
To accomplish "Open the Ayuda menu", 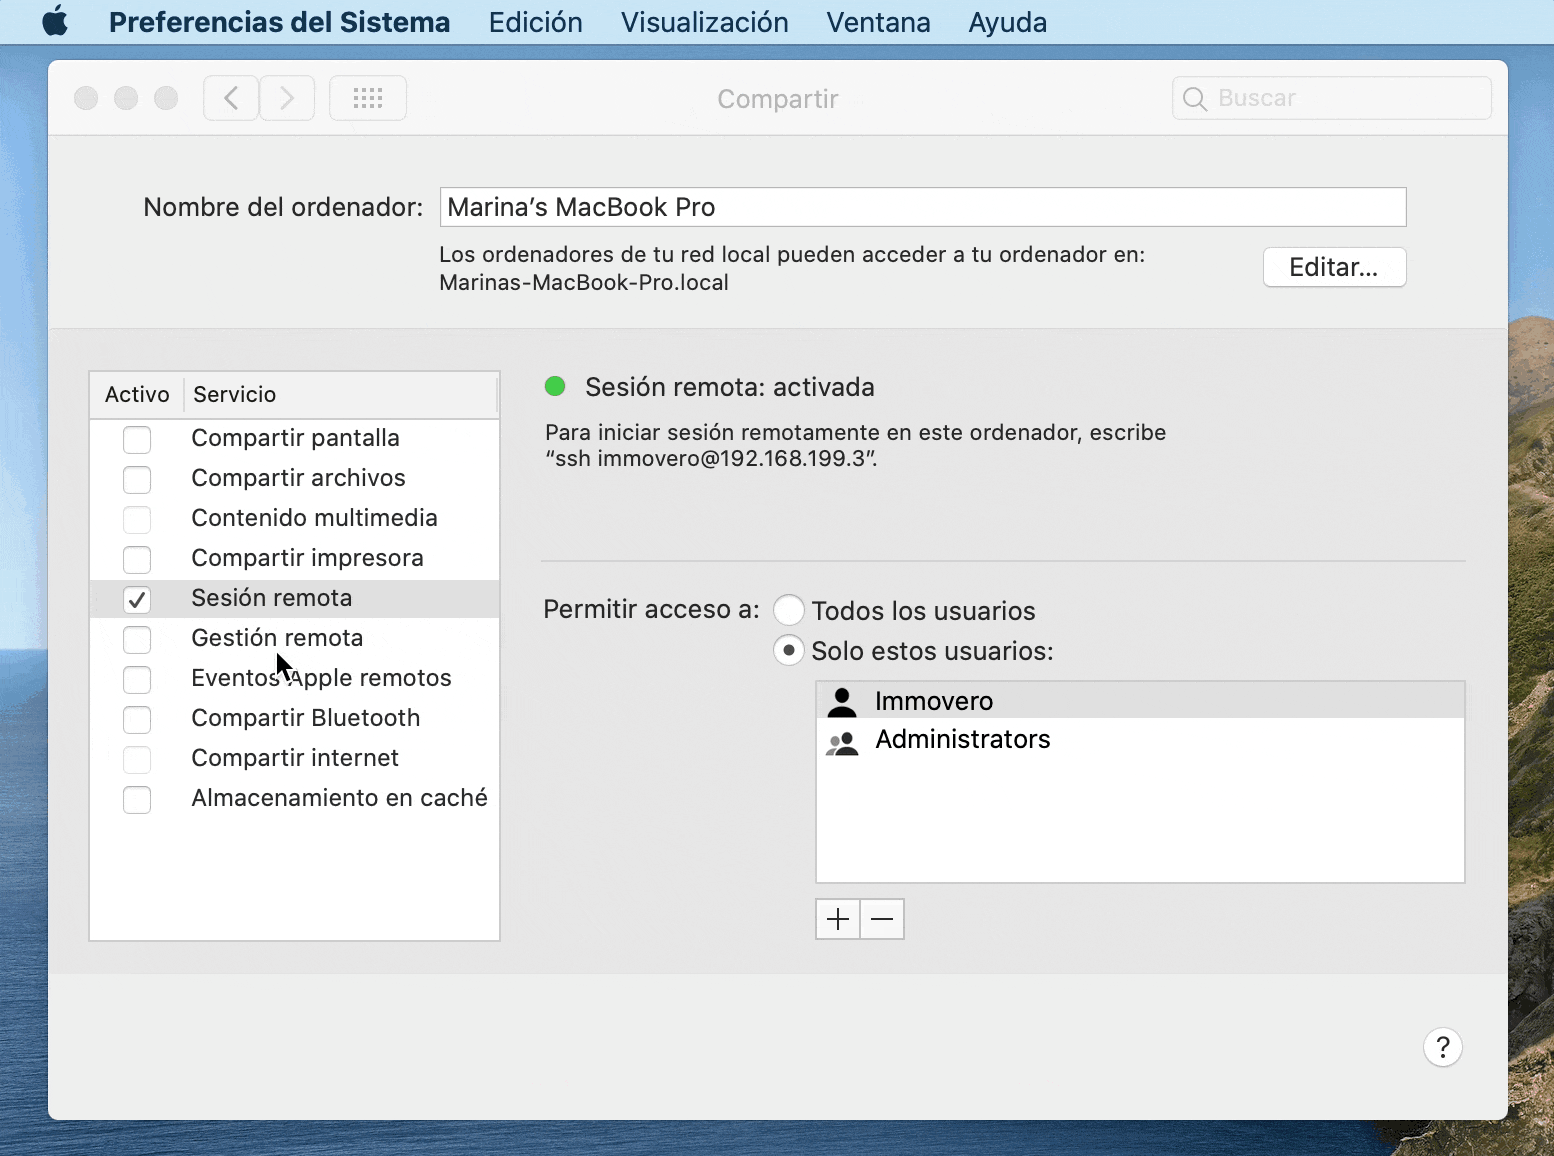I will pyautogui.click(x=1007, y=22).
